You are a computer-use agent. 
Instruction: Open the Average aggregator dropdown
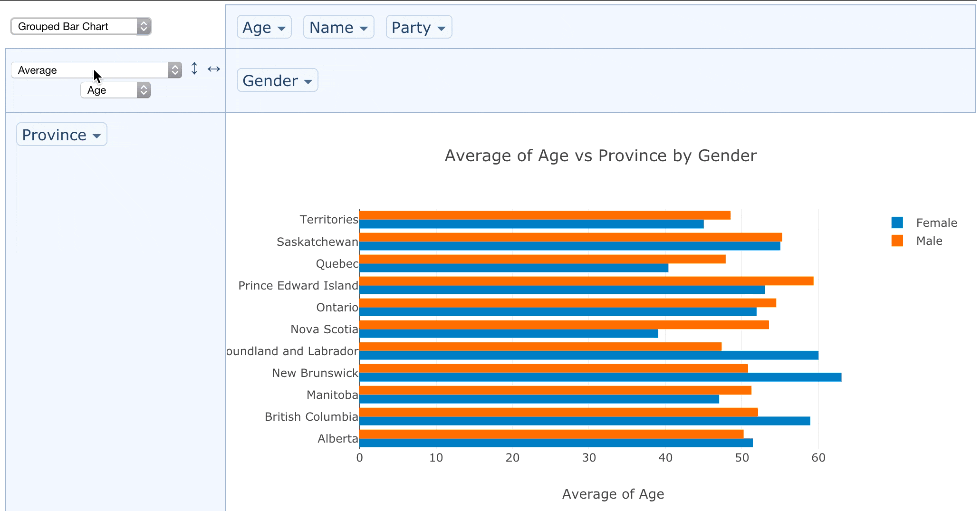(96, 70)
